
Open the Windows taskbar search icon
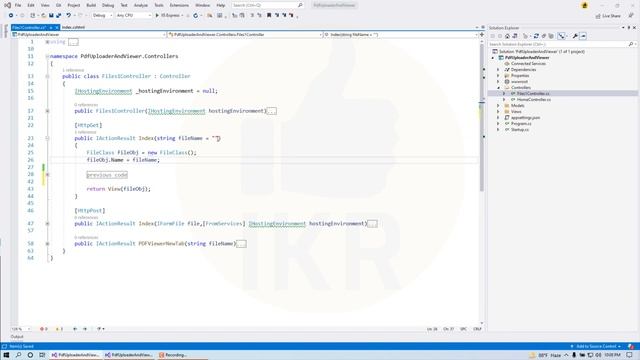(x=18, y=355)
